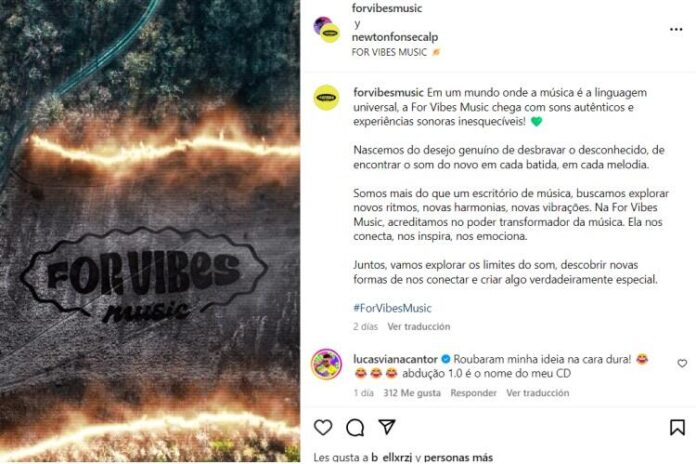This screenshot has height=464, width=696.
Task: Open forvibesmusic avatar beside the caption
Action: point(327,97)
